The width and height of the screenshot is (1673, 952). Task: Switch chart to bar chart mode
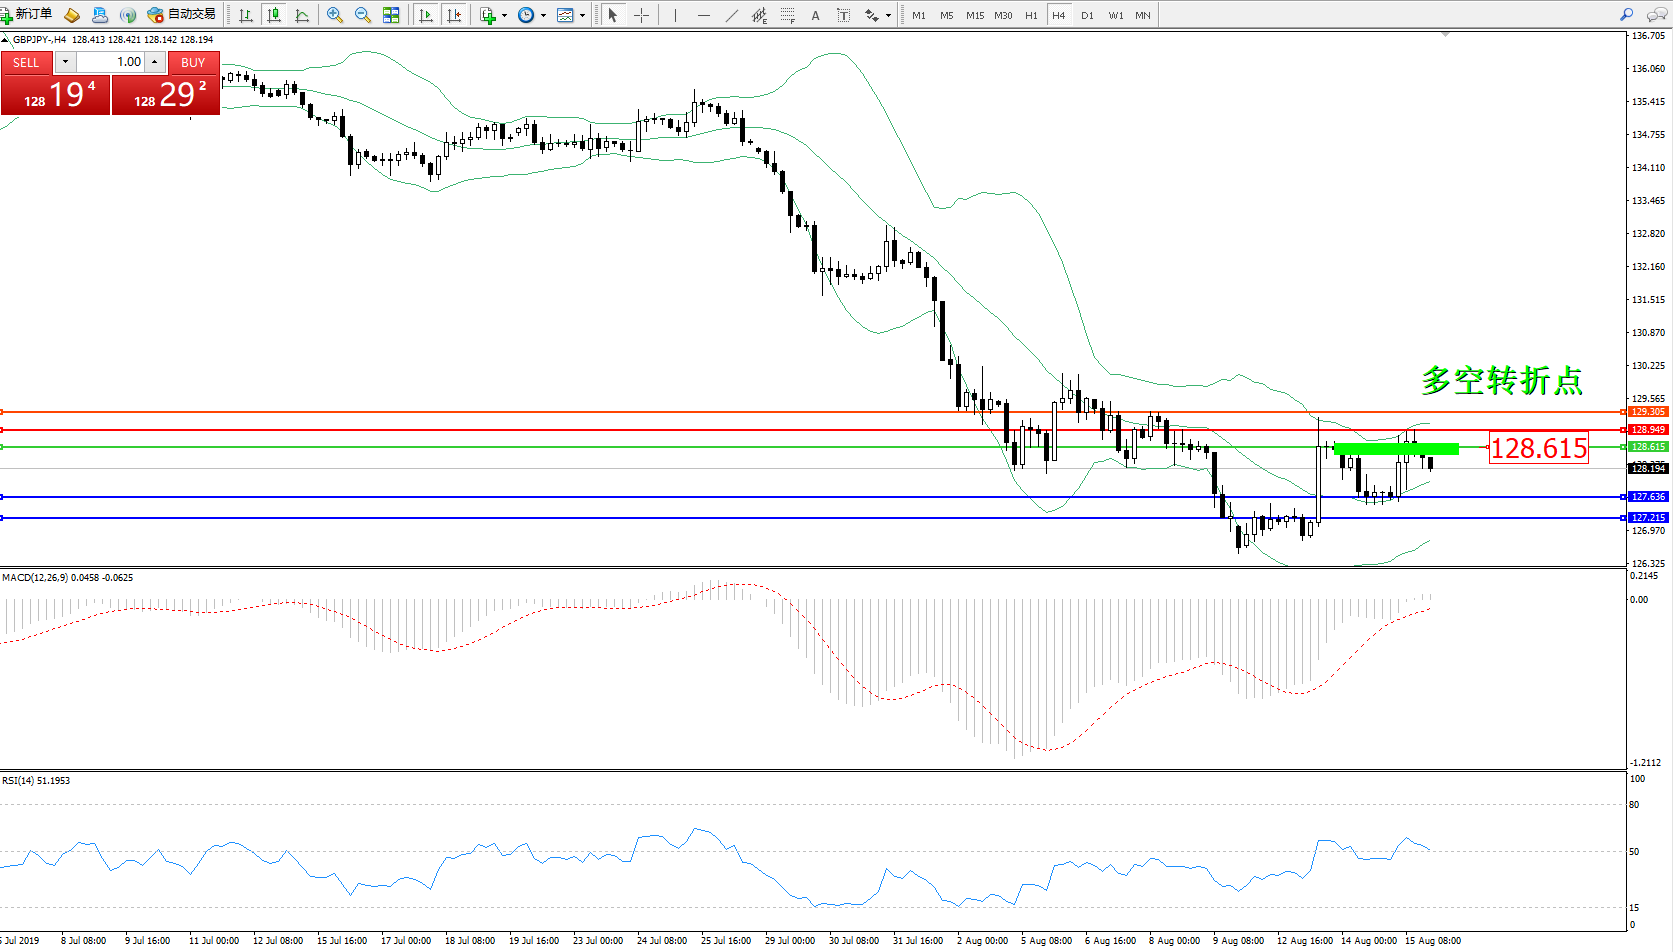(245, 15)
